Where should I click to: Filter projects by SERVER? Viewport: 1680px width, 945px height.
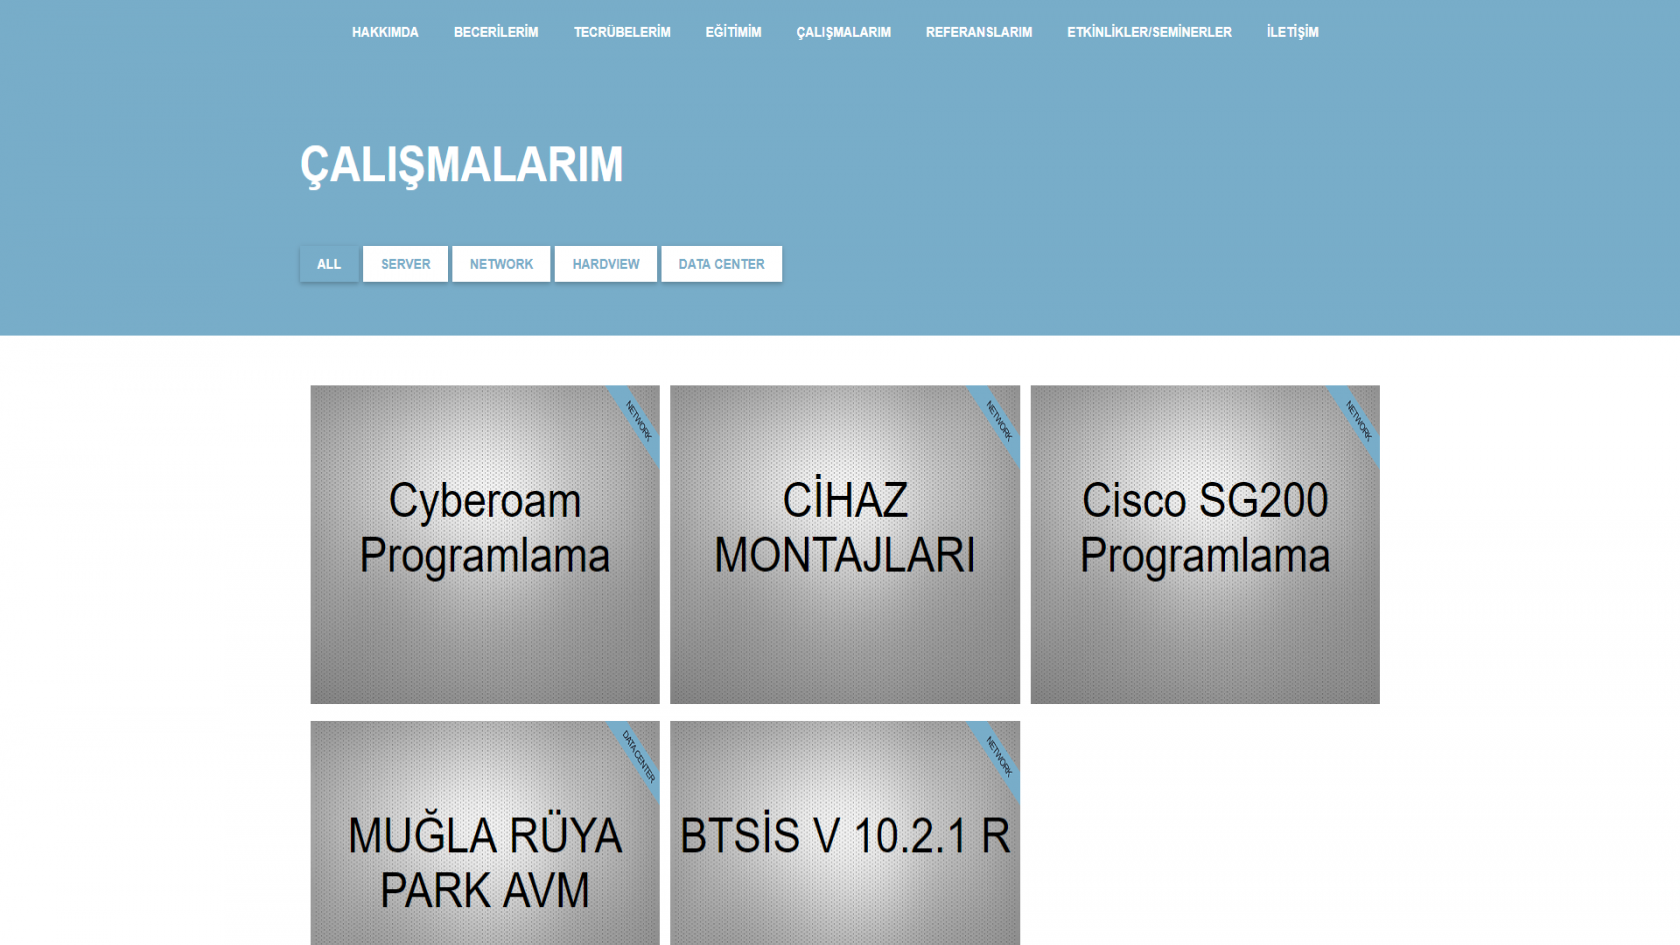(x=405, y=264)
